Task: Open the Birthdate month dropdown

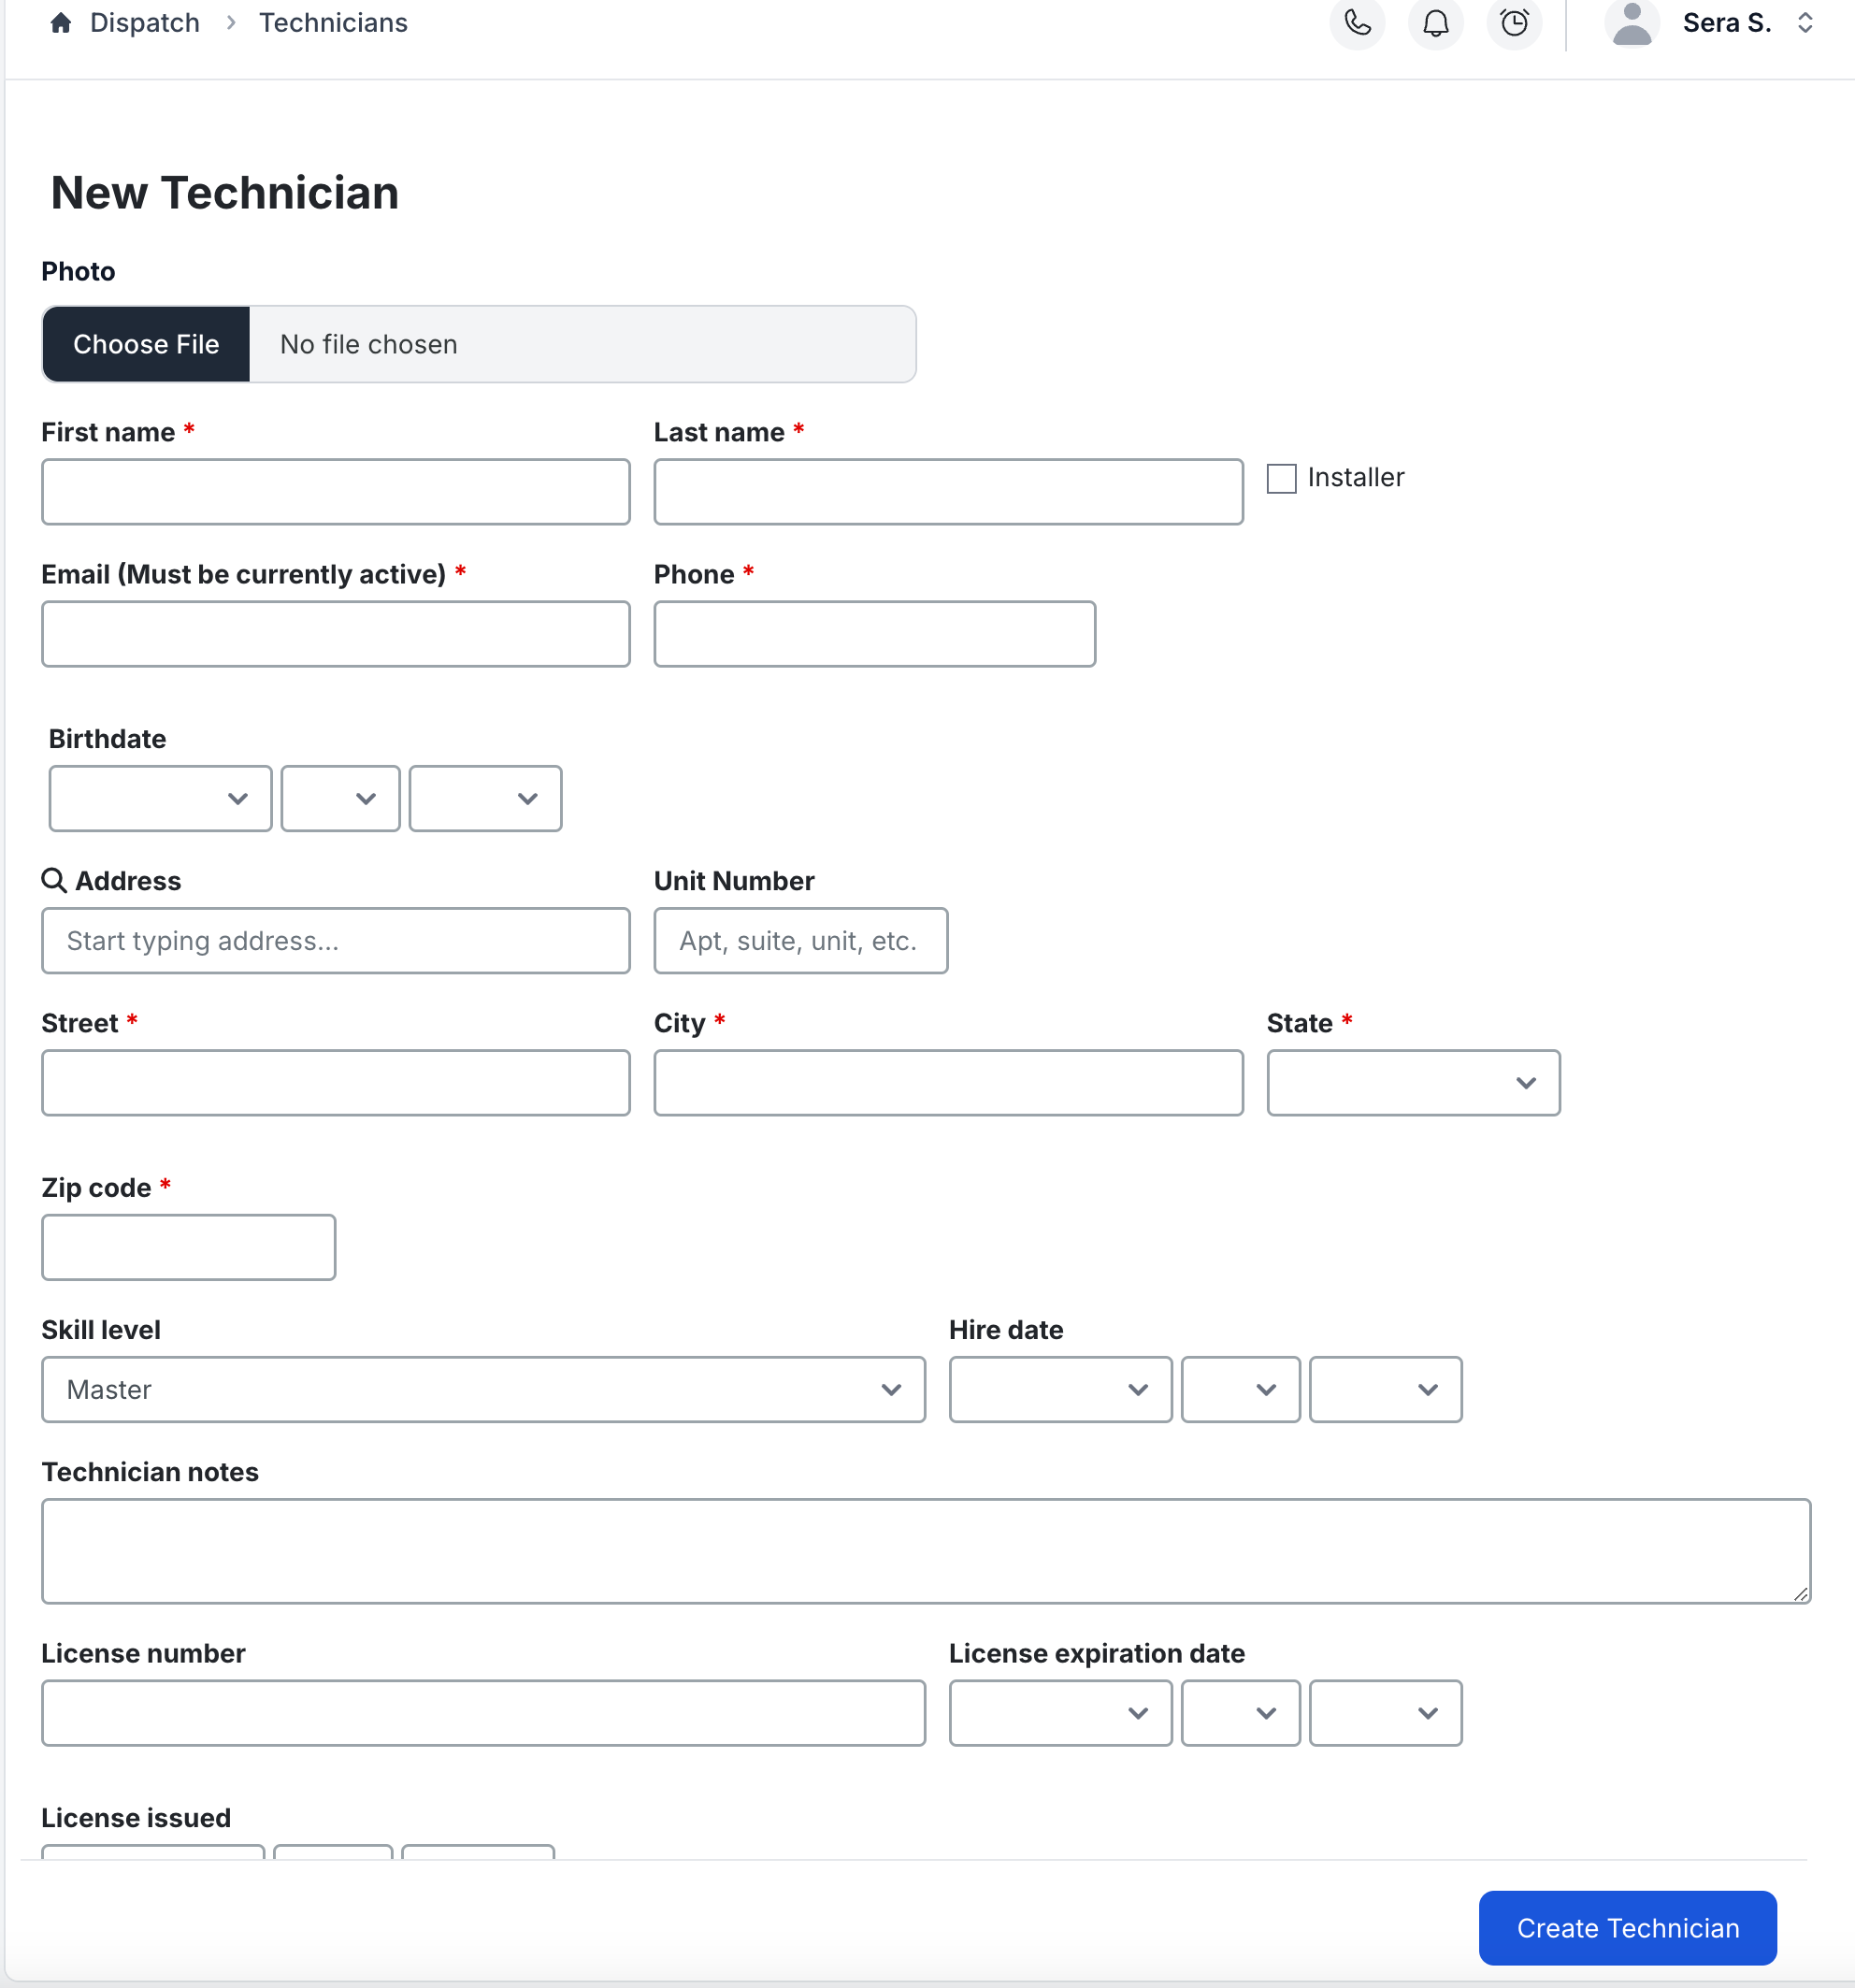Action: [160, 798]
